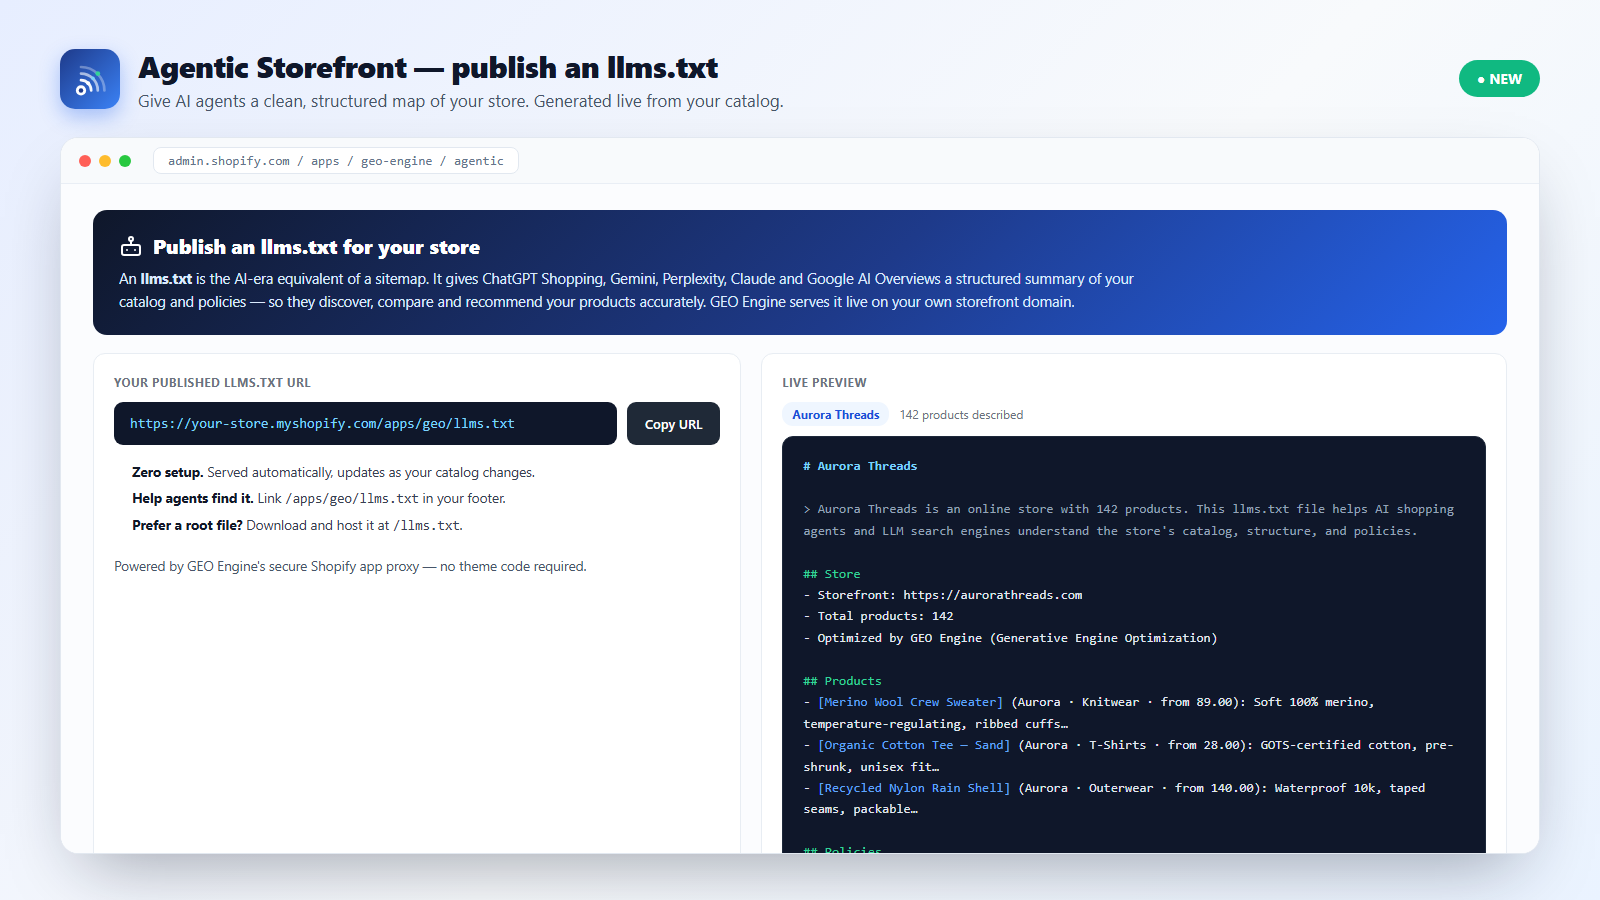Click the /apps/geo/llms.txt path in tips
The width and height of the screenshot is (1600, 900).
pyautogui.click(x=352, y=499)
